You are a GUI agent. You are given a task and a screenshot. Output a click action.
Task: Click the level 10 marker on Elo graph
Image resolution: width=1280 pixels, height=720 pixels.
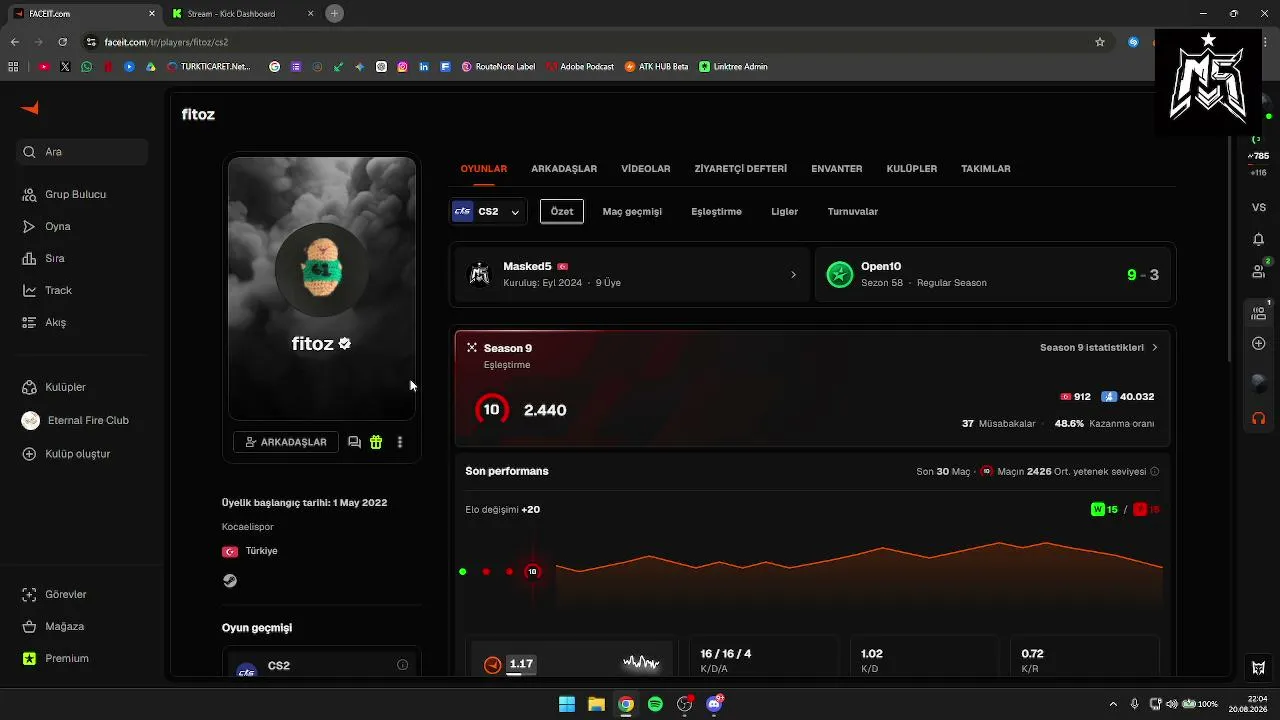(533, 572)
